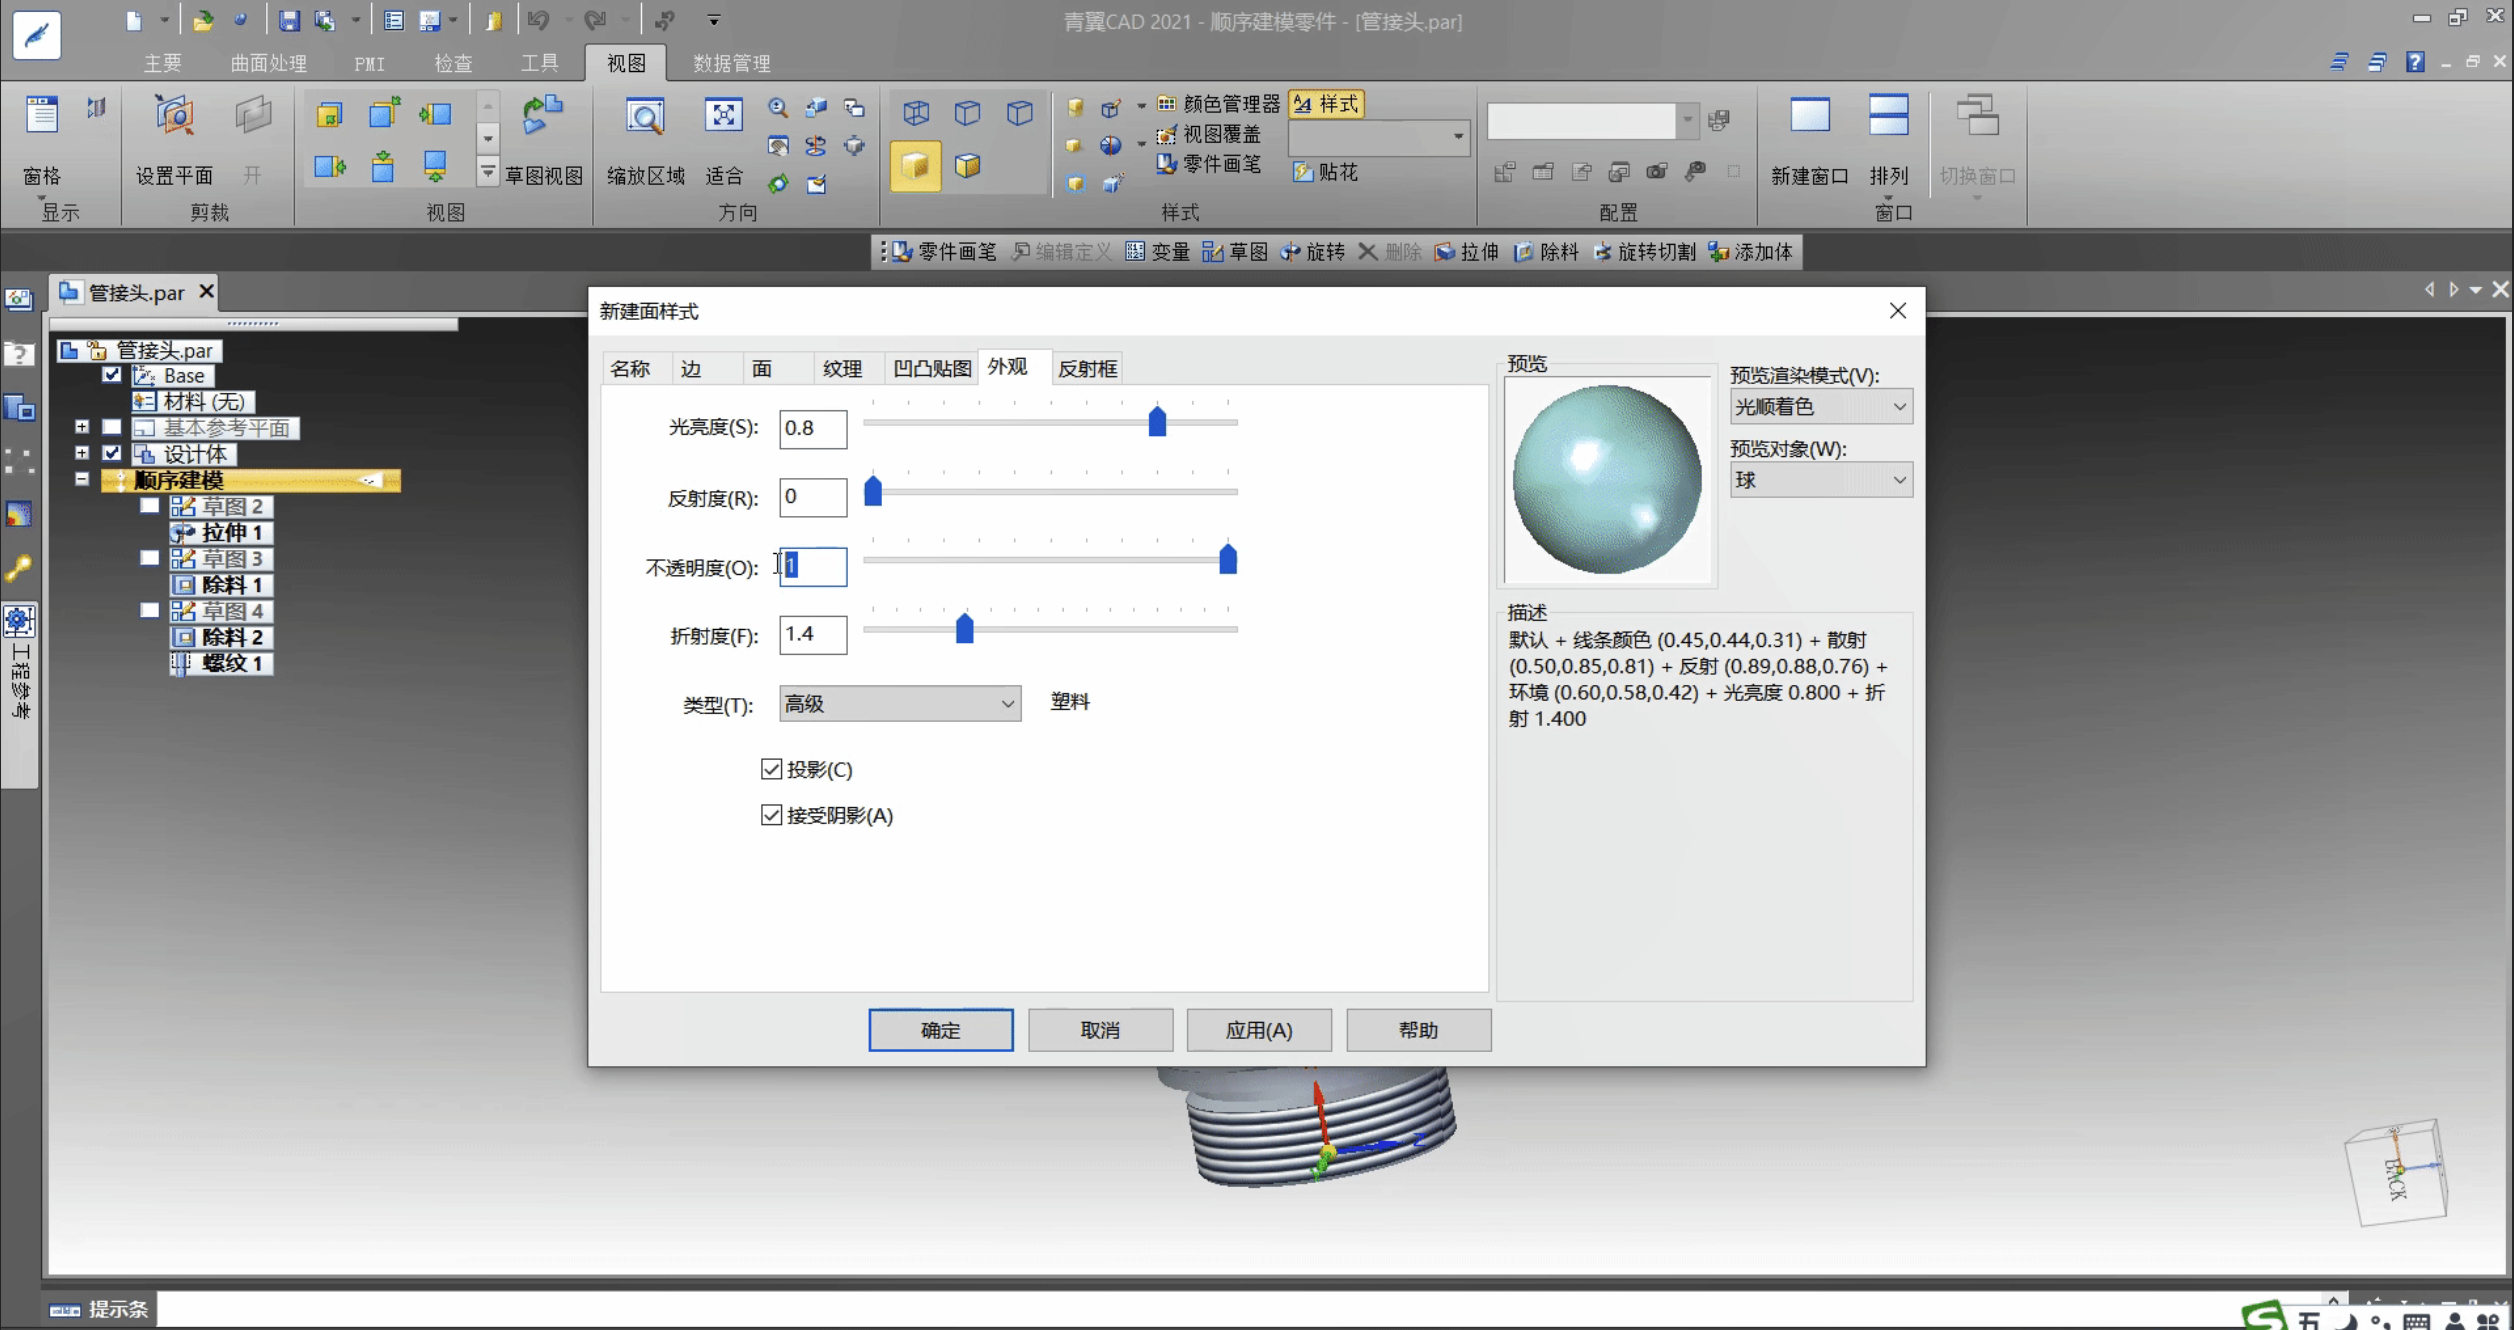Toggle the Base checkbox in tree
This screenshot has width=2514, height=1330.
click(112, 375)
